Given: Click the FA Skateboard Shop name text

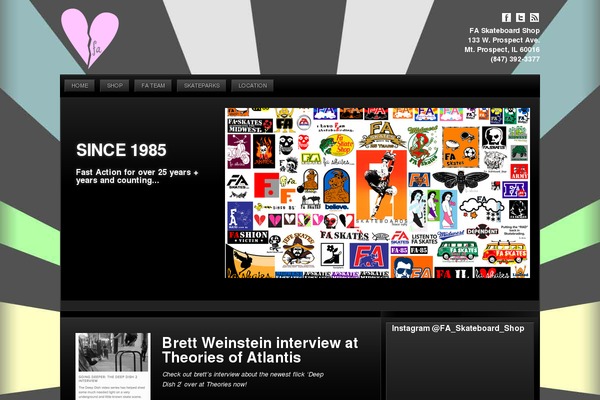Looking at the screenshot, I should point(504,31).
